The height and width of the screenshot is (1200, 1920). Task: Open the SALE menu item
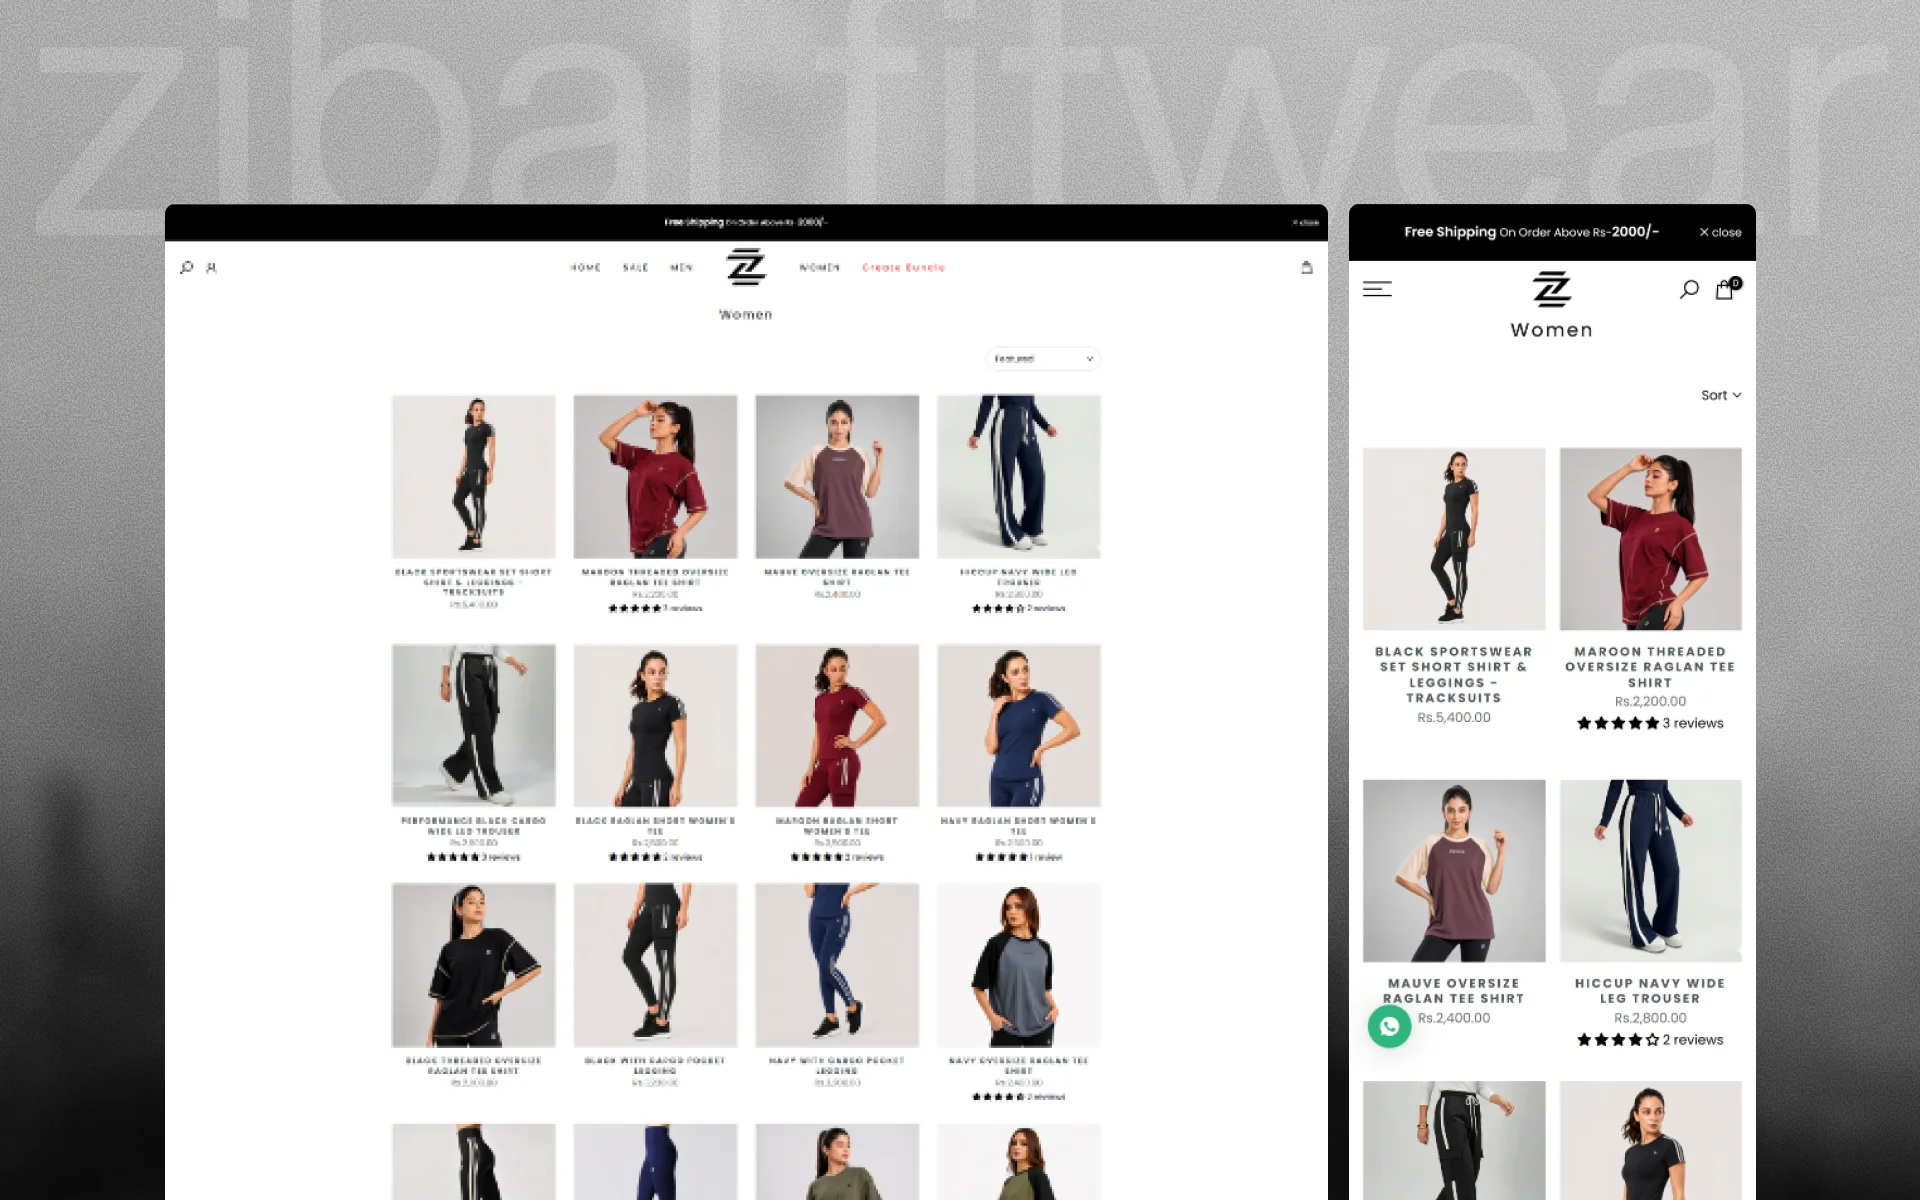coord(636,267)
